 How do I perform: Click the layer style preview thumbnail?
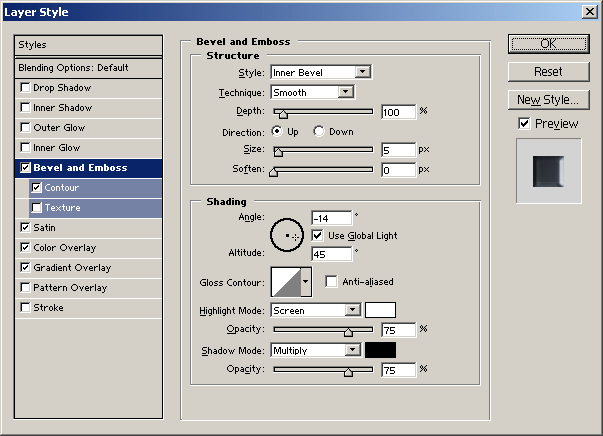point(546,169)
